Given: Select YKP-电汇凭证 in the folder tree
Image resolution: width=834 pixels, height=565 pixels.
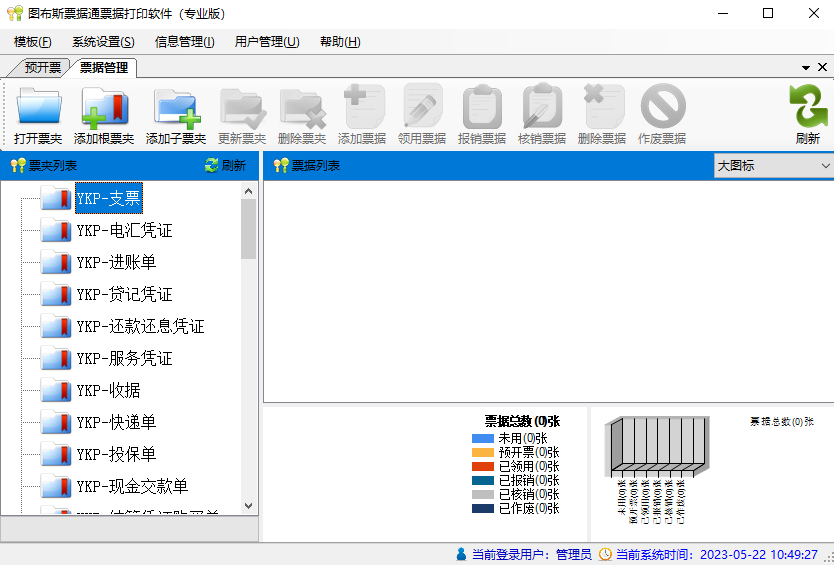Looking at the screenshot, I should (x=124, y=230).
